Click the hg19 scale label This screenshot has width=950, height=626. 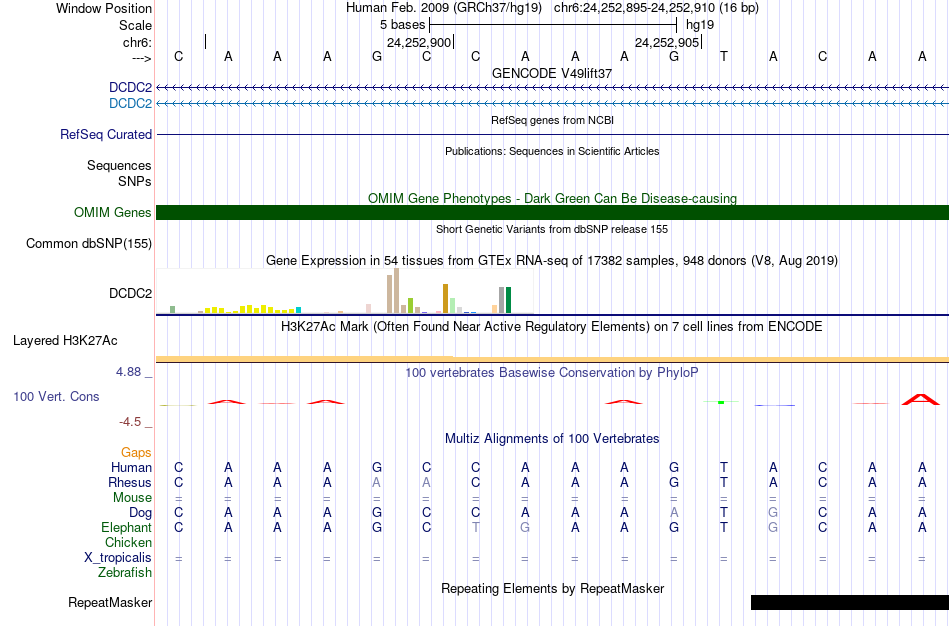pyautogui.click(x=700, y=25)
